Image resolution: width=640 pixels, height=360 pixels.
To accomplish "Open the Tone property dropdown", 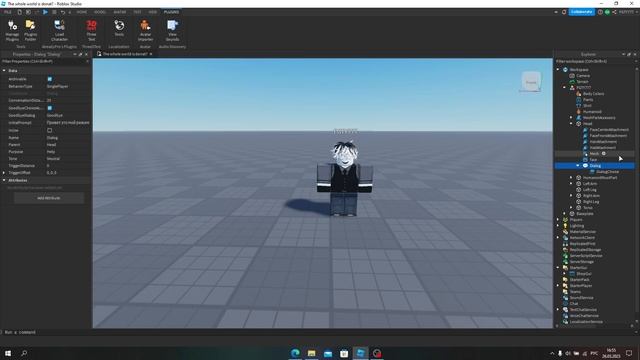I will tap(68, 158).
